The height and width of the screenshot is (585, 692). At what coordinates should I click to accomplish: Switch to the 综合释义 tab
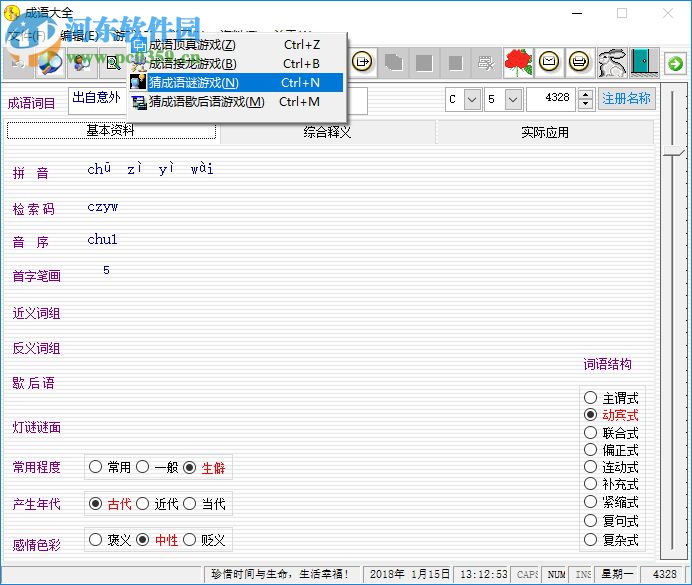pyautogui.click(x=327, y=132)
